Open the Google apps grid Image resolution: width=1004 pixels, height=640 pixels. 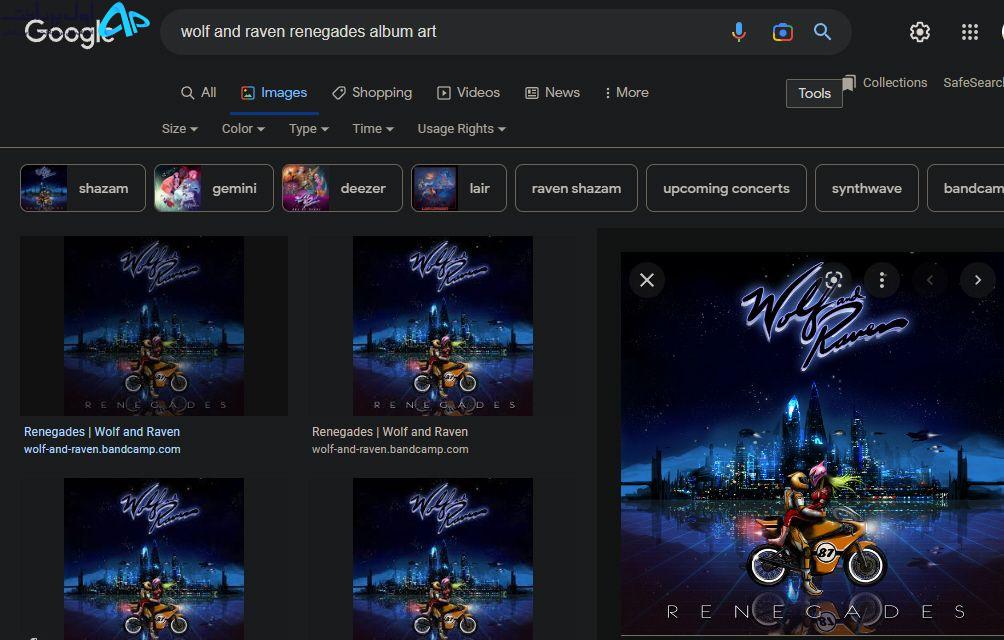click(x=969, y=32)
